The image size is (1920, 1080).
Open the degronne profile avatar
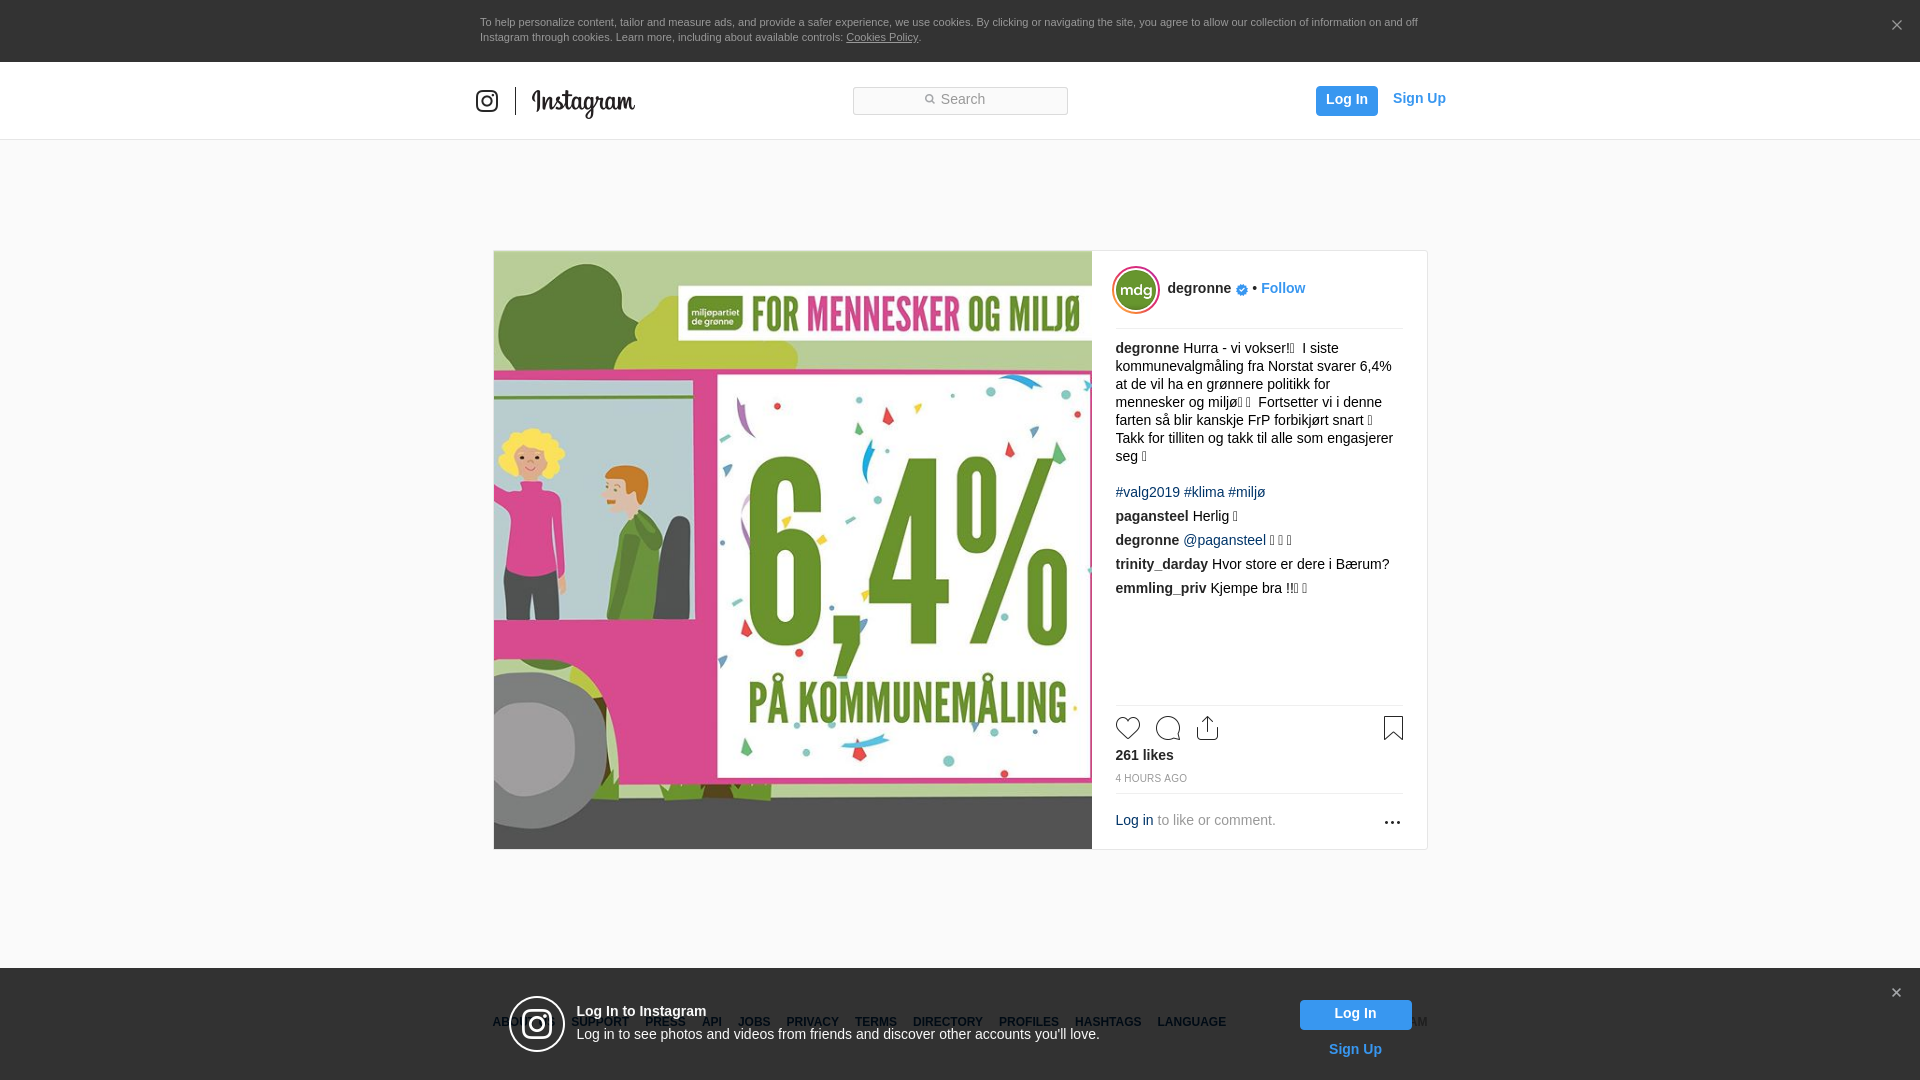coord(1136,290)
